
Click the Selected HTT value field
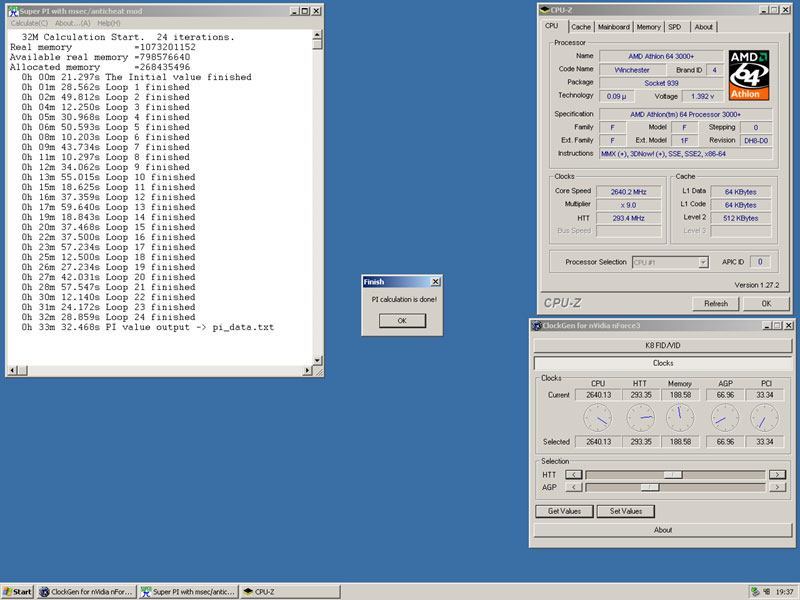640,442
